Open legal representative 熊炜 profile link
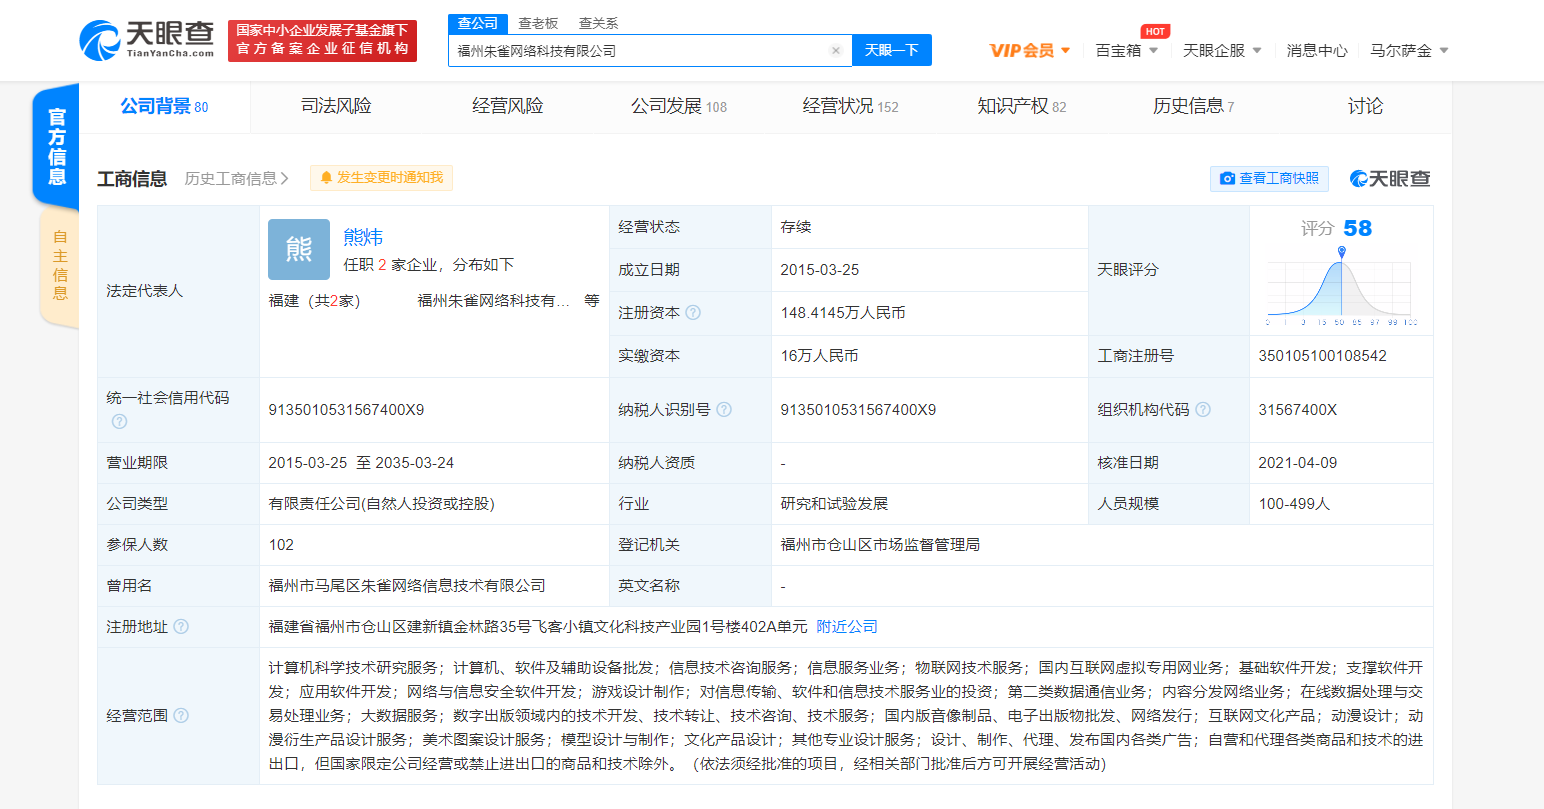This screenshot has height=809, width=1544. (x=363, y=237)
